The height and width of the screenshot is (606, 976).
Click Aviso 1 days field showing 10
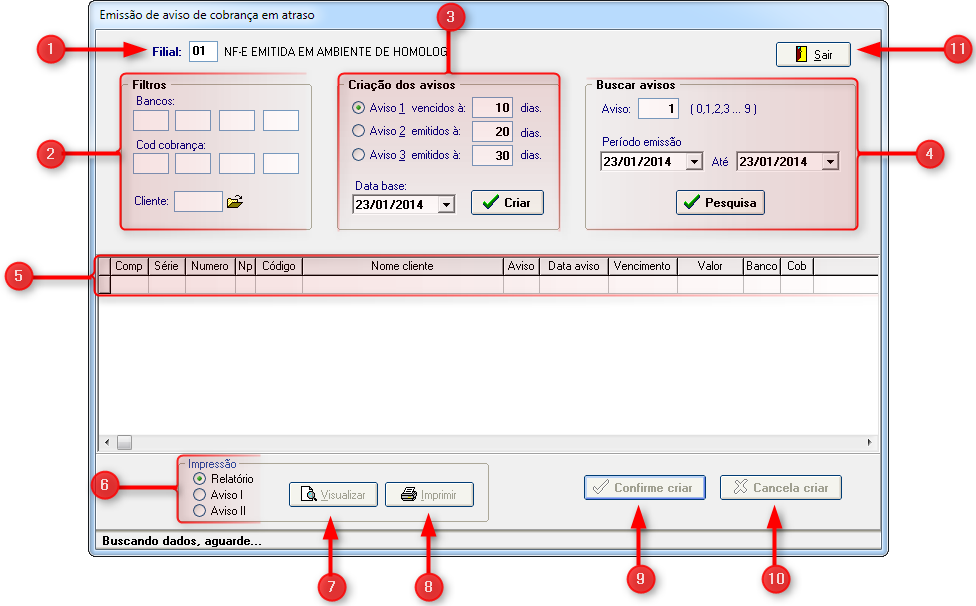point(492,108)
